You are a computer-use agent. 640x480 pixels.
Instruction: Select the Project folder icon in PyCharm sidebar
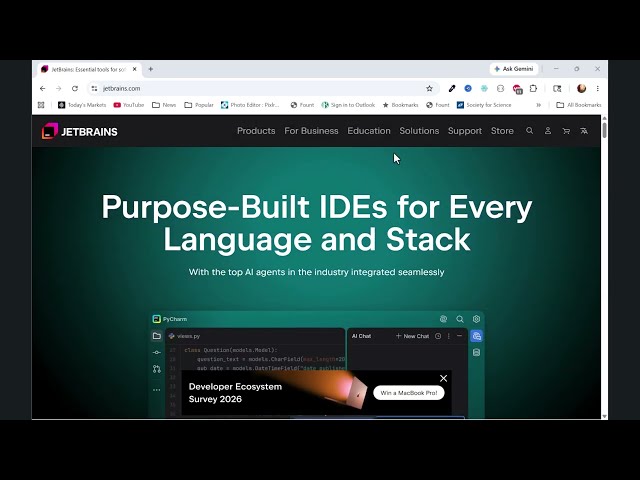point(157,336)
